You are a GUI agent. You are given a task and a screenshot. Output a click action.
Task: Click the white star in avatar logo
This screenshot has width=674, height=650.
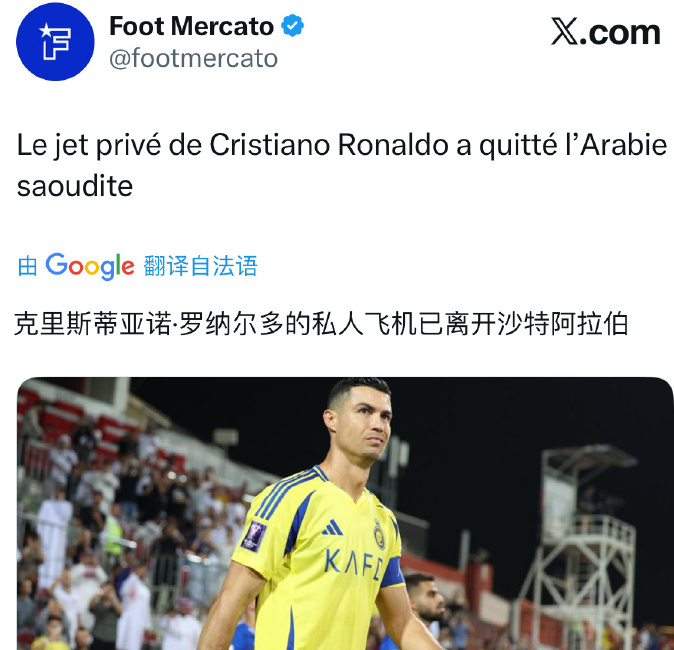coord(46,30)
